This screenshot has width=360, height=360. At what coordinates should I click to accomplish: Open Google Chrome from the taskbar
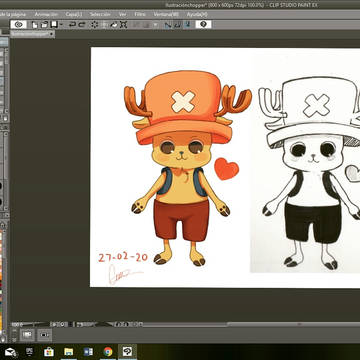pyautogui.click(x=108, y=352)
